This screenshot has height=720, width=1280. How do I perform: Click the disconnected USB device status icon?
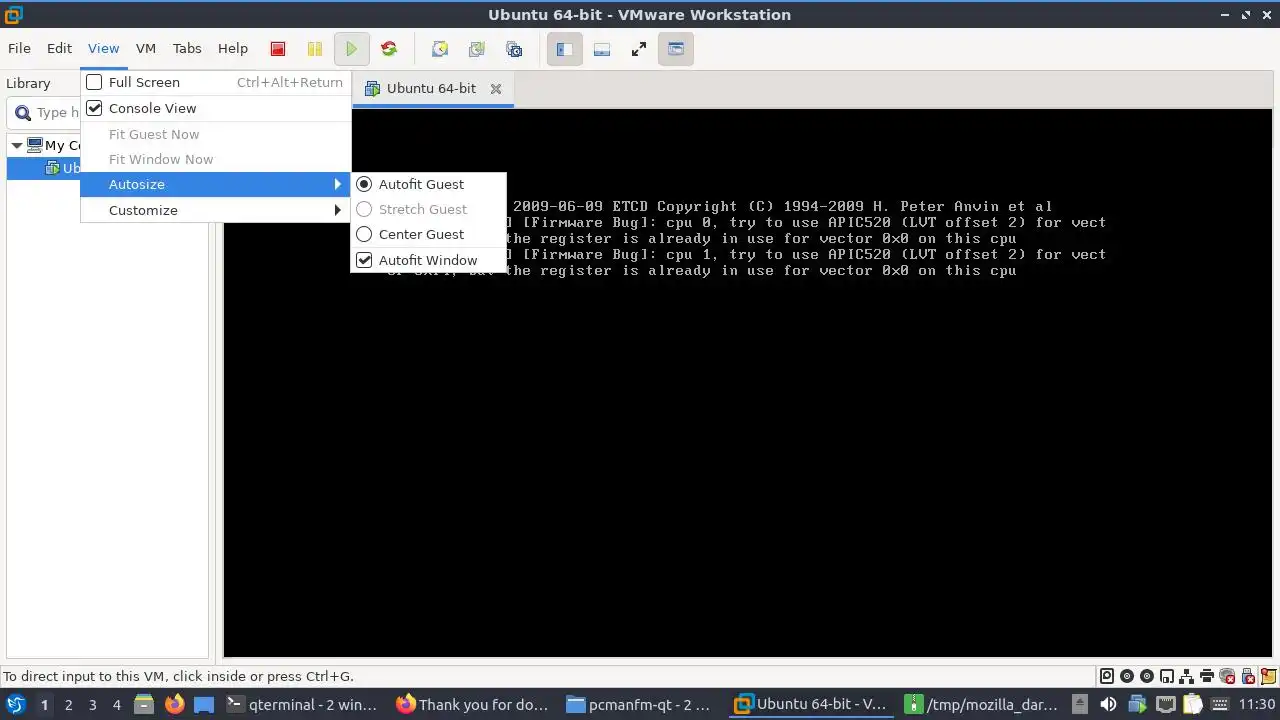(1248, 676)
